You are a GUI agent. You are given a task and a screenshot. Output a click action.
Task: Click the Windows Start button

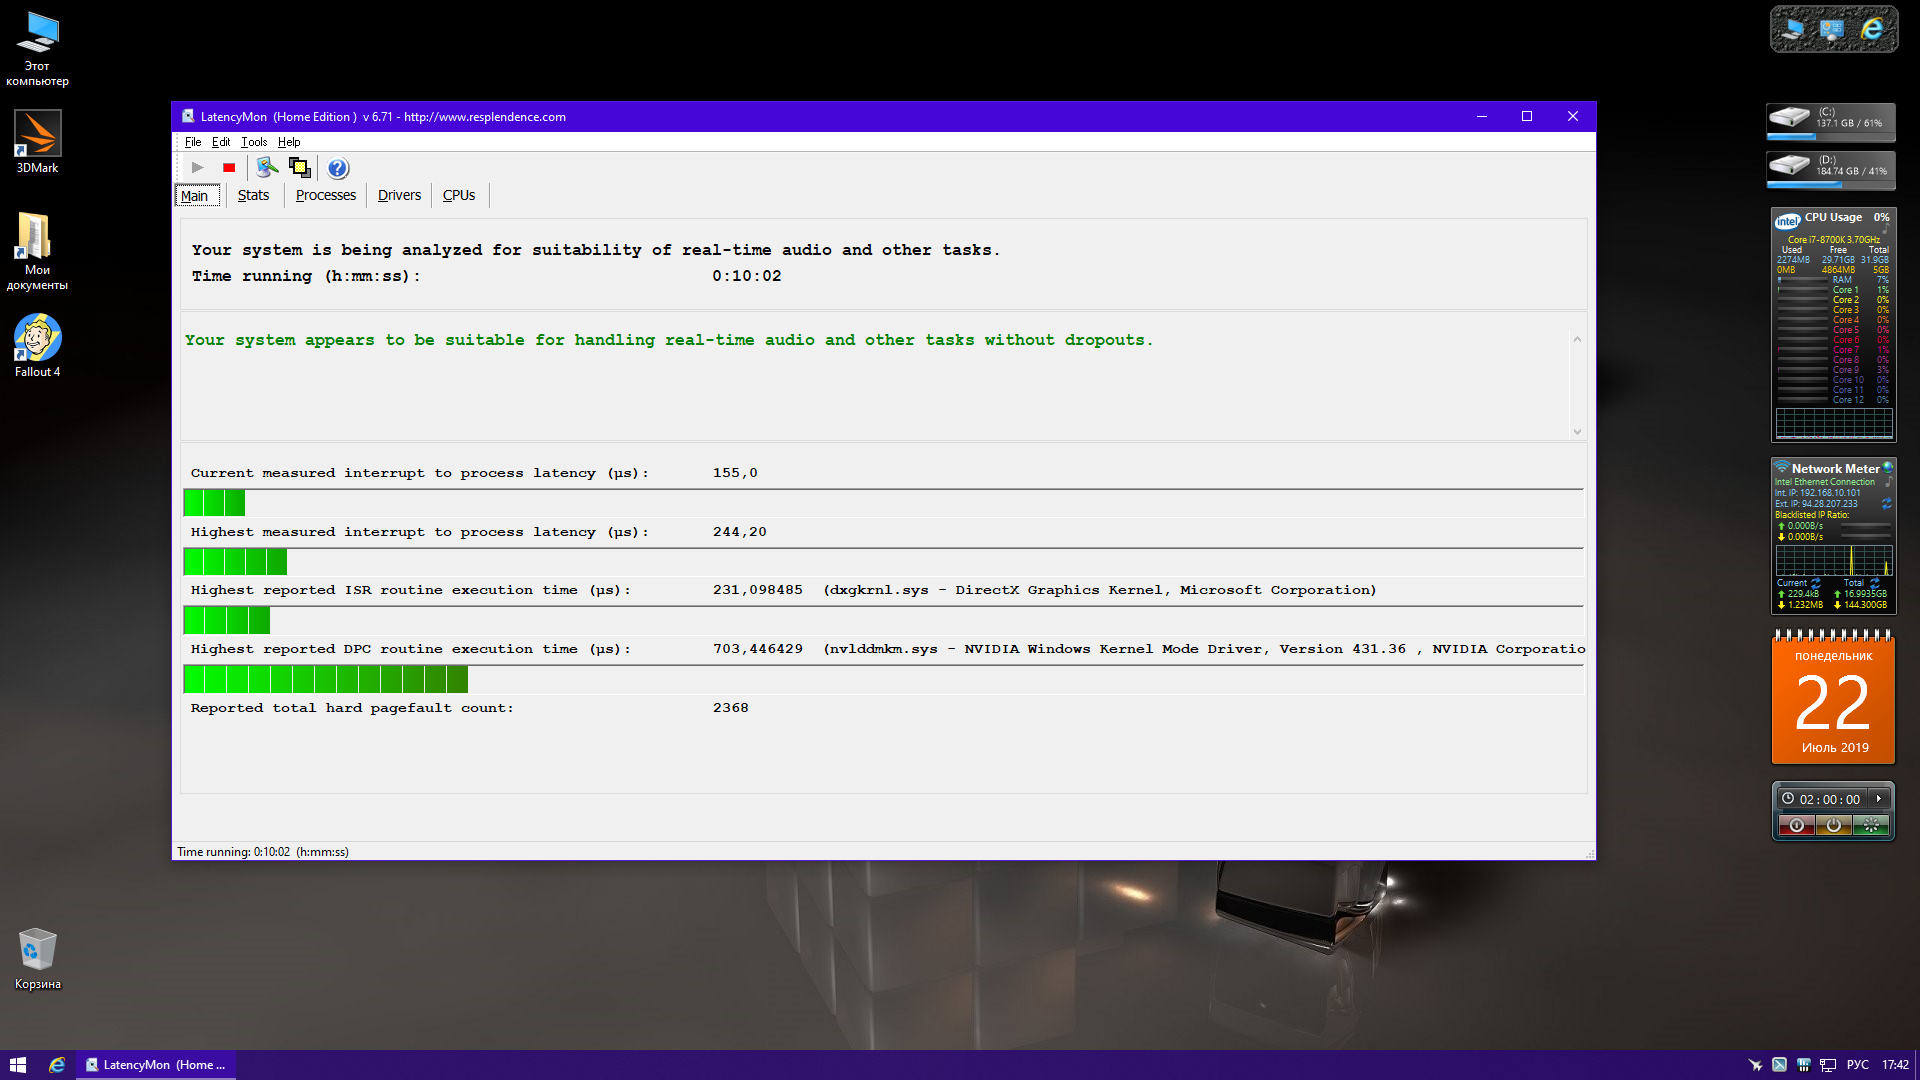click(x=18, y=1065)
